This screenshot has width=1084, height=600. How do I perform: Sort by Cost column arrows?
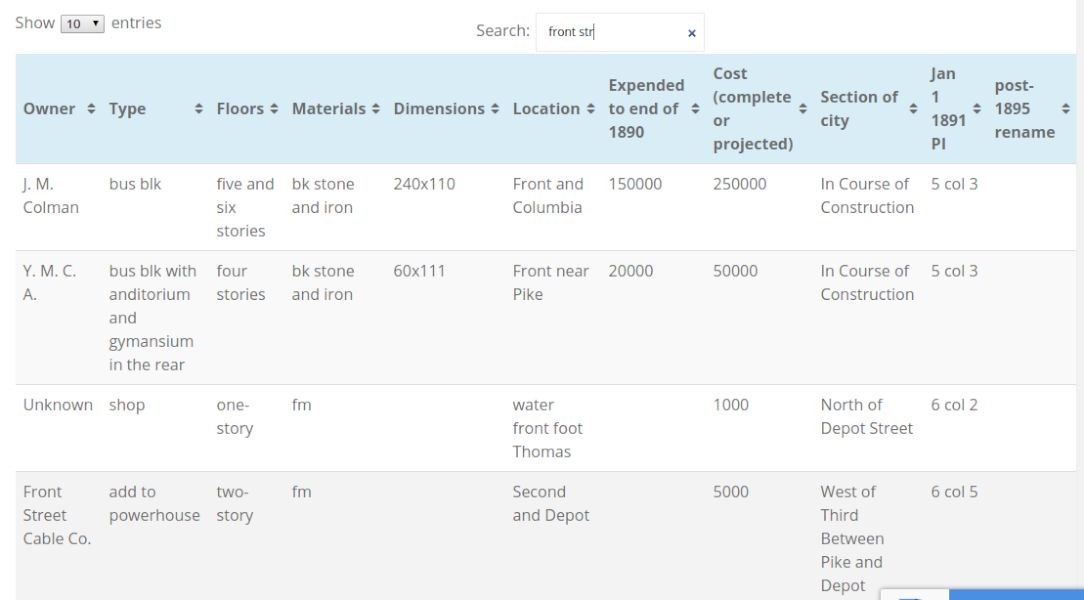click(x=803, y=109)
